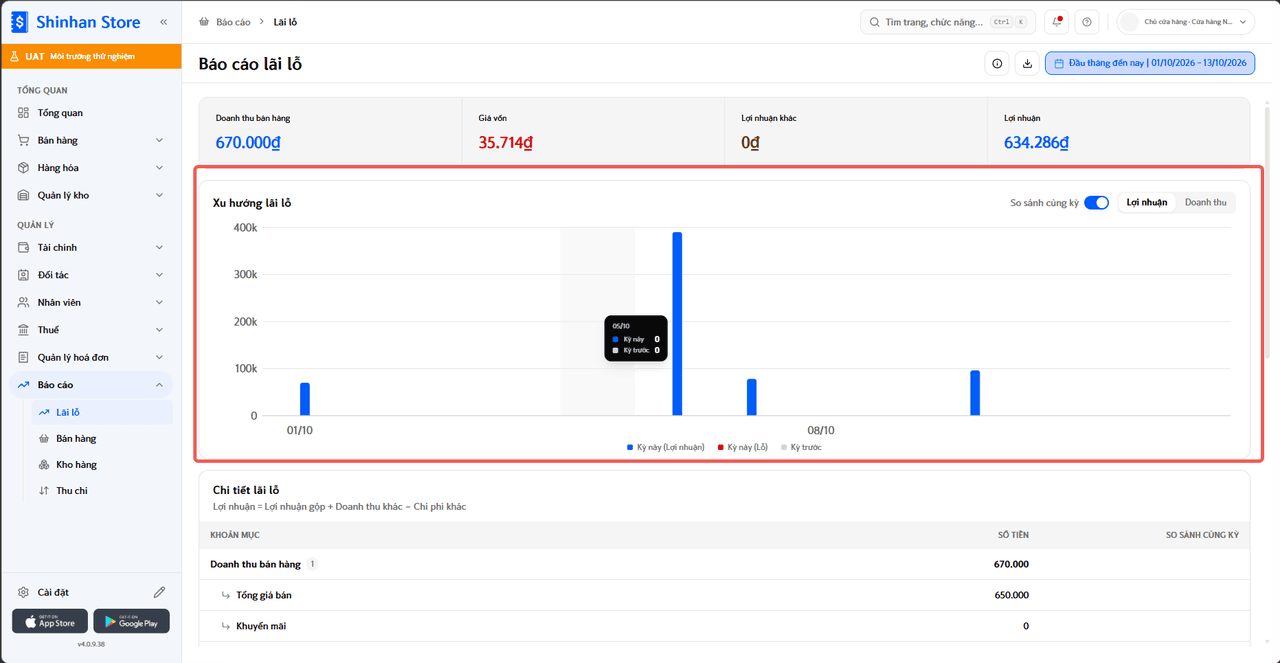
Task: Click the App Store download badge
Action: 50,621
